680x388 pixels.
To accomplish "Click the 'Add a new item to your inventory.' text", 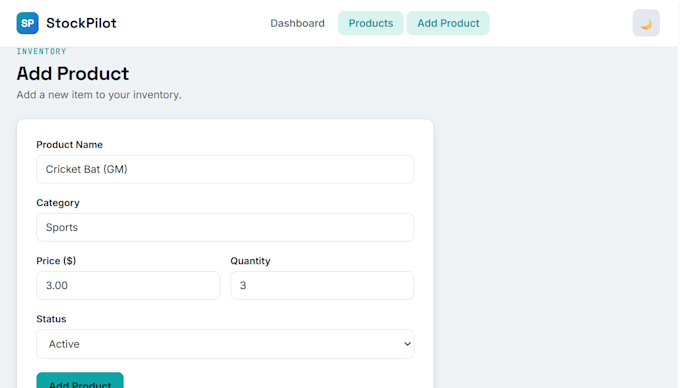I will click(99, 95).
